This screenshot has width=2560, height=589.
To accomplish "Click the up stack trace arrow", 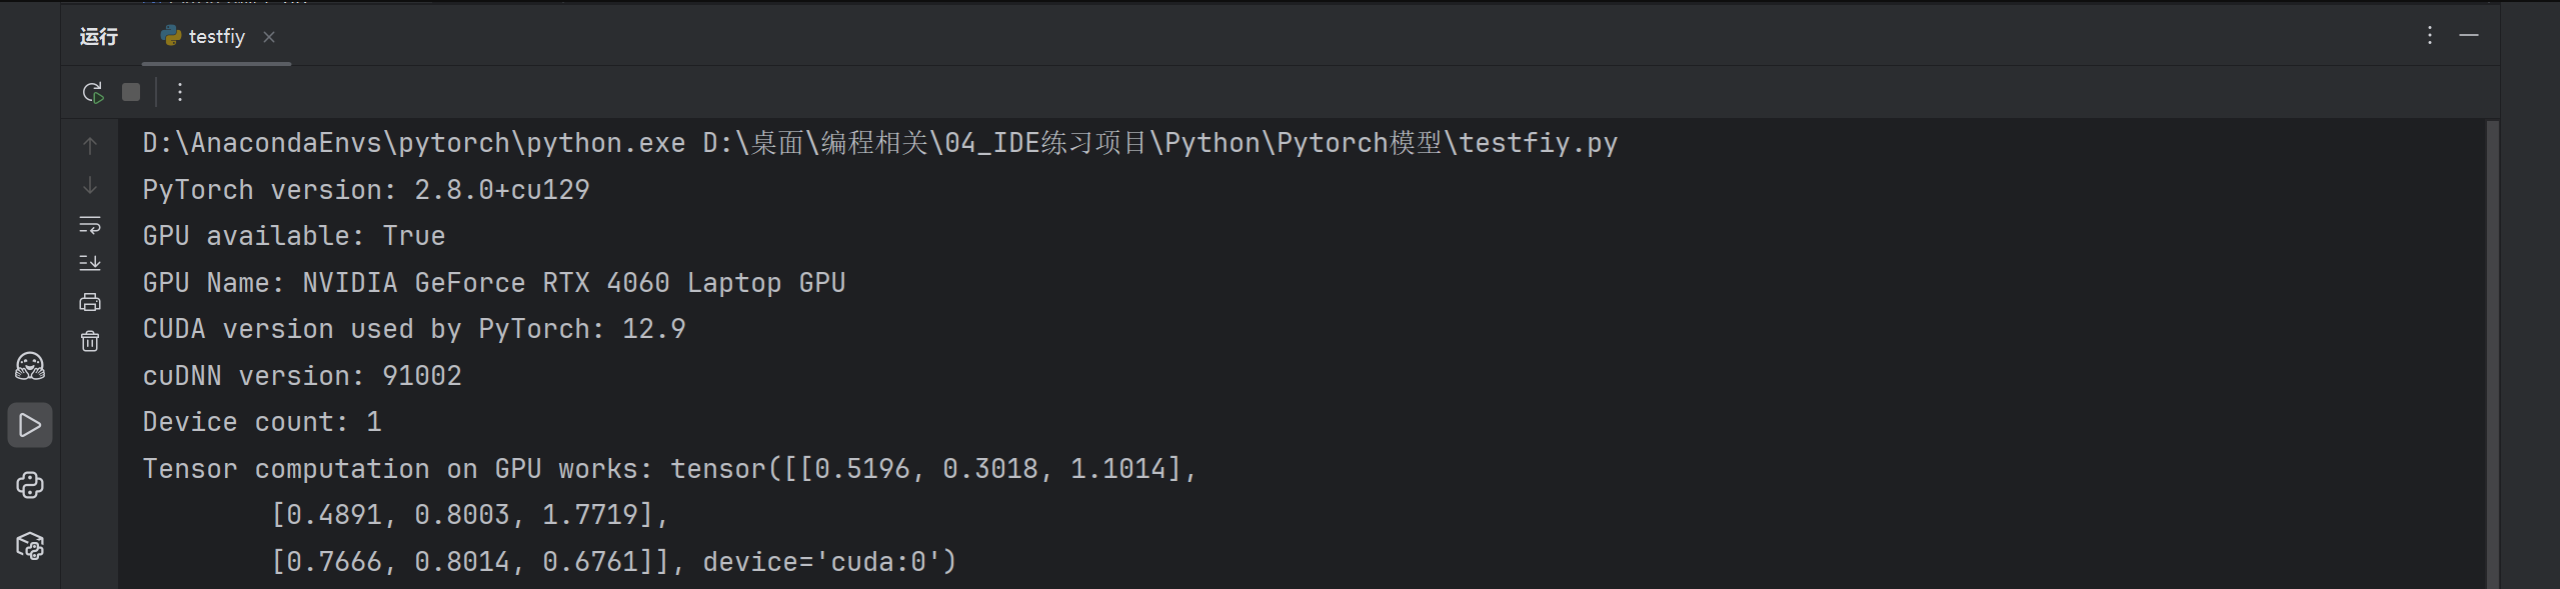I will coord(90,146).
